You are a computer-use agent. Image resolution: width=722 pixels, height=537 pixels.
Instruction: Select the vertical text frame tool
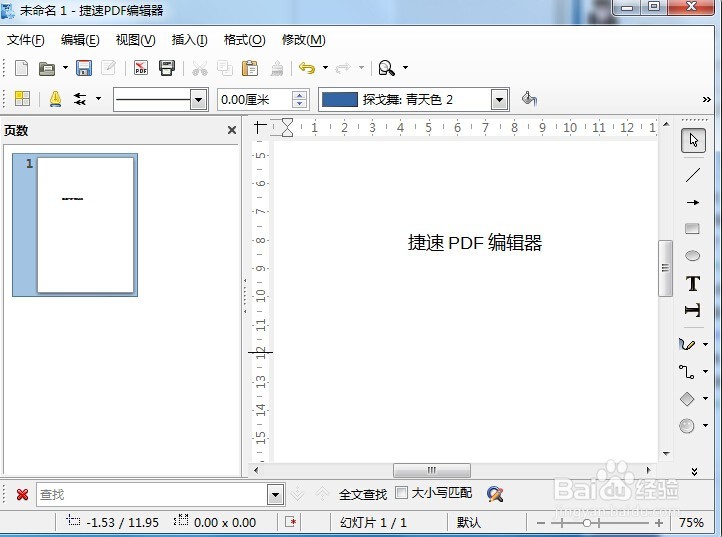[x=693, y=310]
